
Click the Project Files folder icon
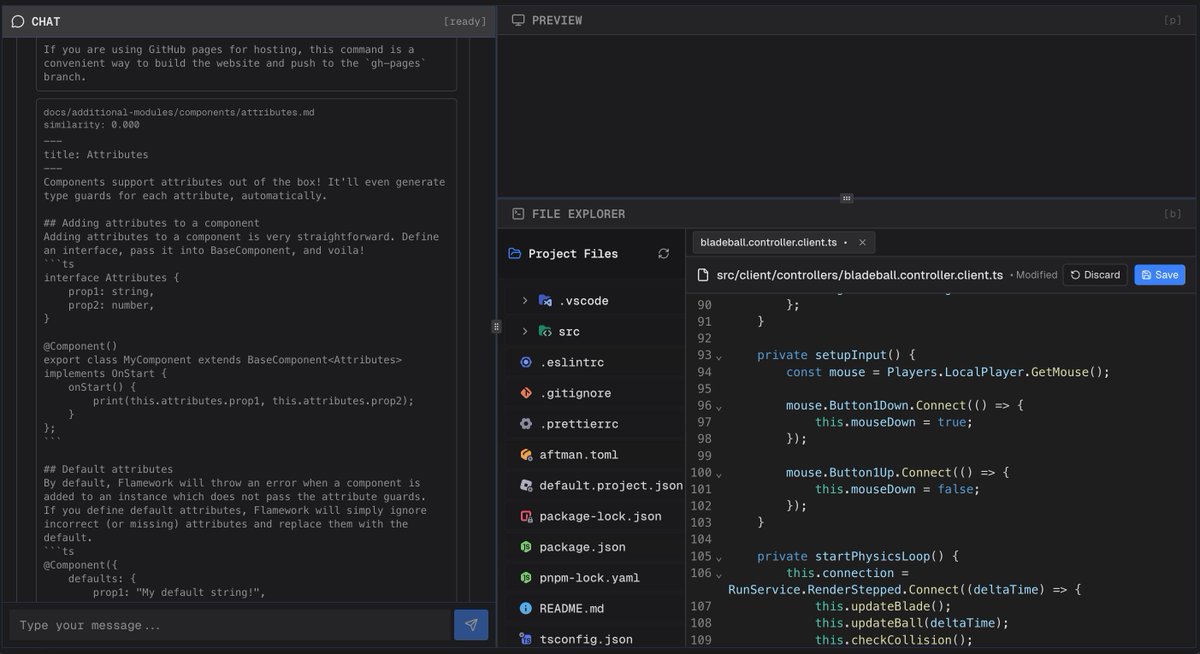514,254
